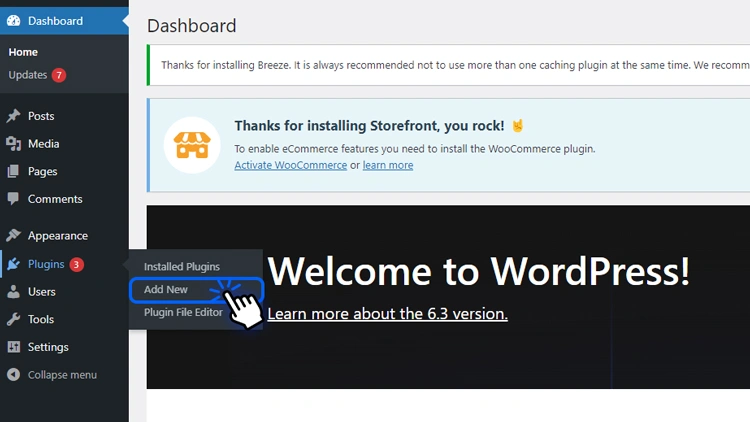Open the Plugin File Editor entry

pos(183,312)
